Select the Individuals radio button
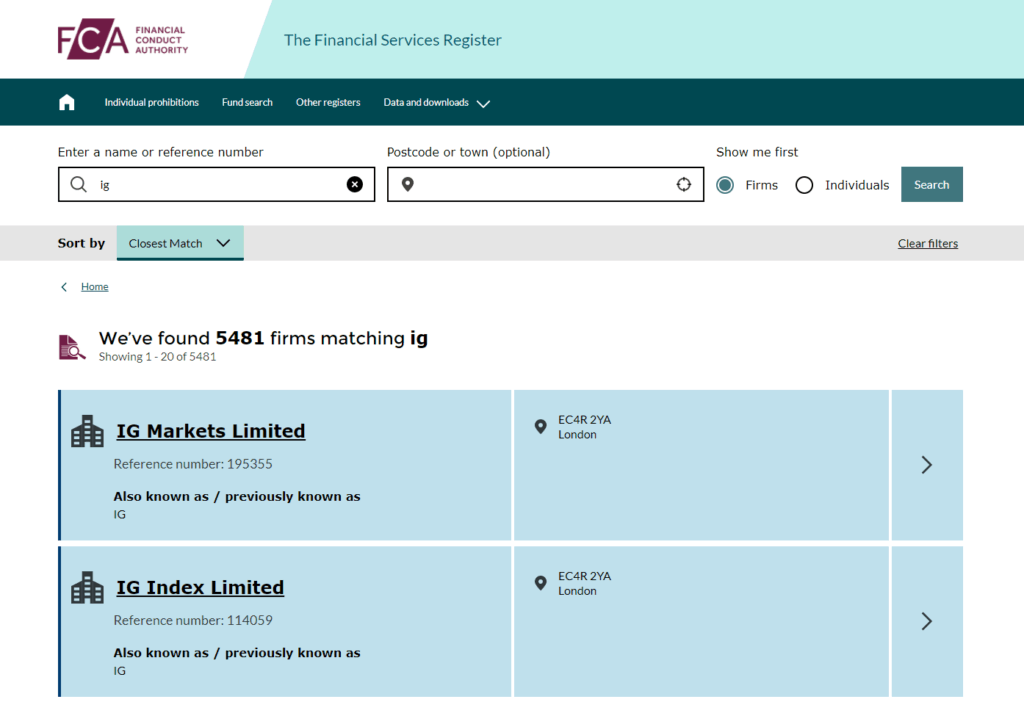The image size is (1024, 702). point(805,185)
